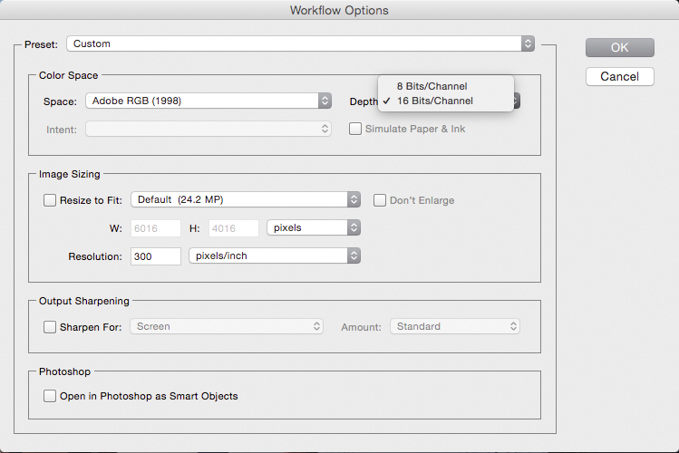Image resolution: width=679 pixels, height=453 pixels.
Task: Open the Screen sharpening target dropdown
Action: point(226,327)
